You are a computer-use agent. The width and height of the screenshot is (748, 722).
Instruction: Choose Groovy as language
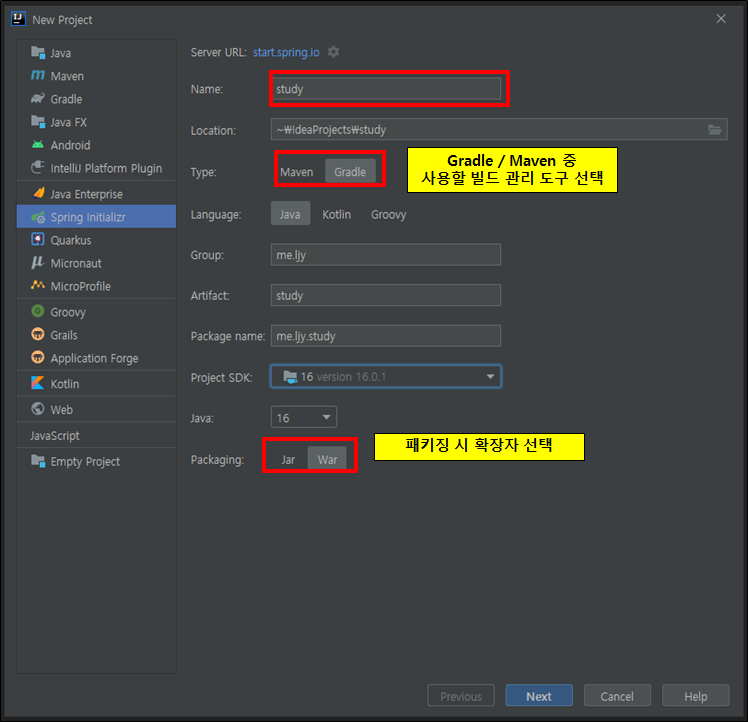388,214
